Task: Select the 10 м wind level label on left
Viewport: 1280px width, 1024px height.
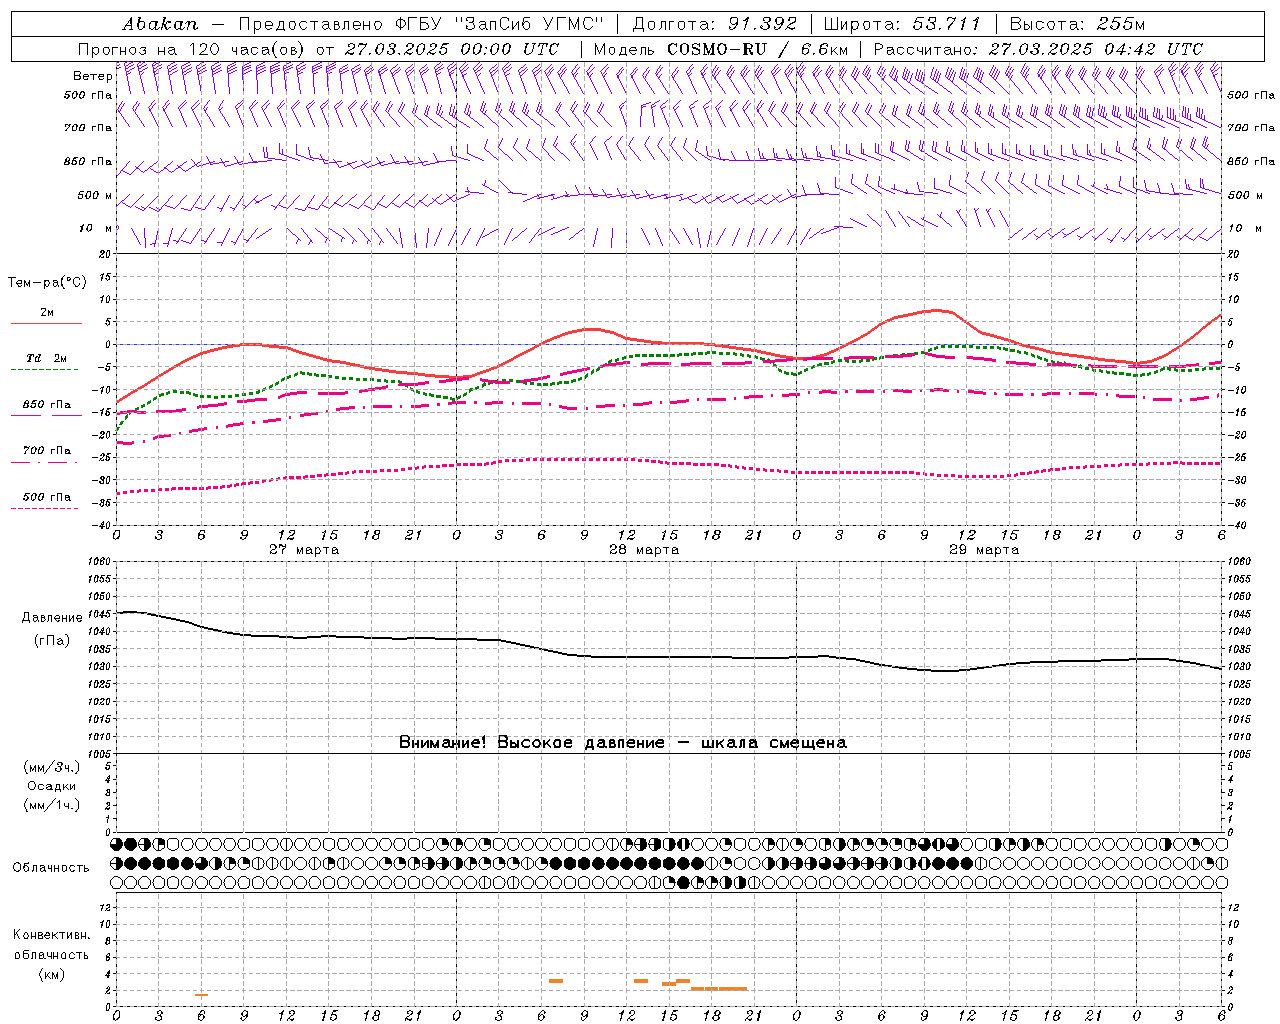Action: 95,229
